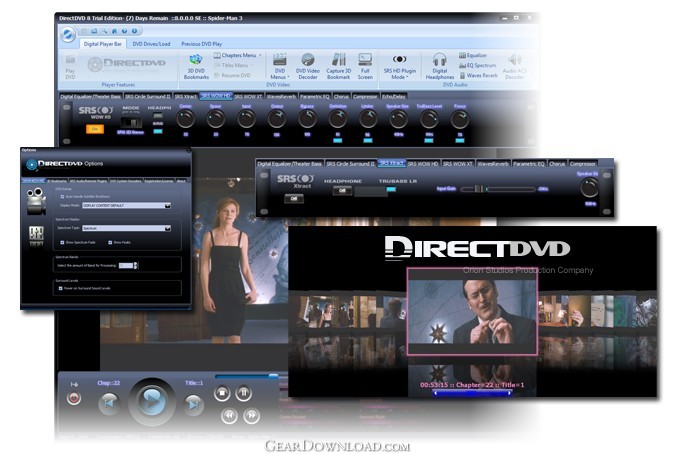Open the Spectrum Type combo box
Image resolution: width=675 pixels, height=454 pixels.
point(127,228)
